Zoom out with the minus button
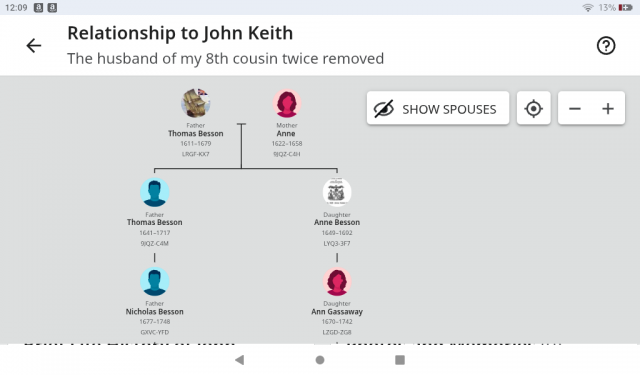This screenshot has height=375, width=640. pos(575,109)
